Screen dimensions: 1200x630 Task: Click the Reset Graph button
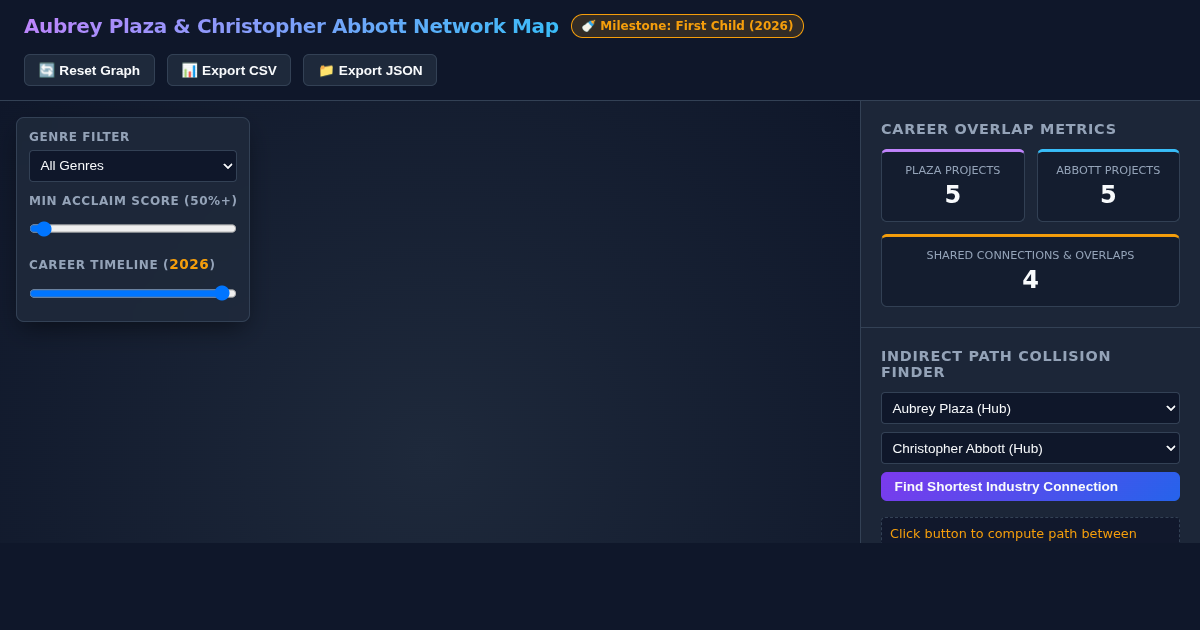[x=89, y=70]
